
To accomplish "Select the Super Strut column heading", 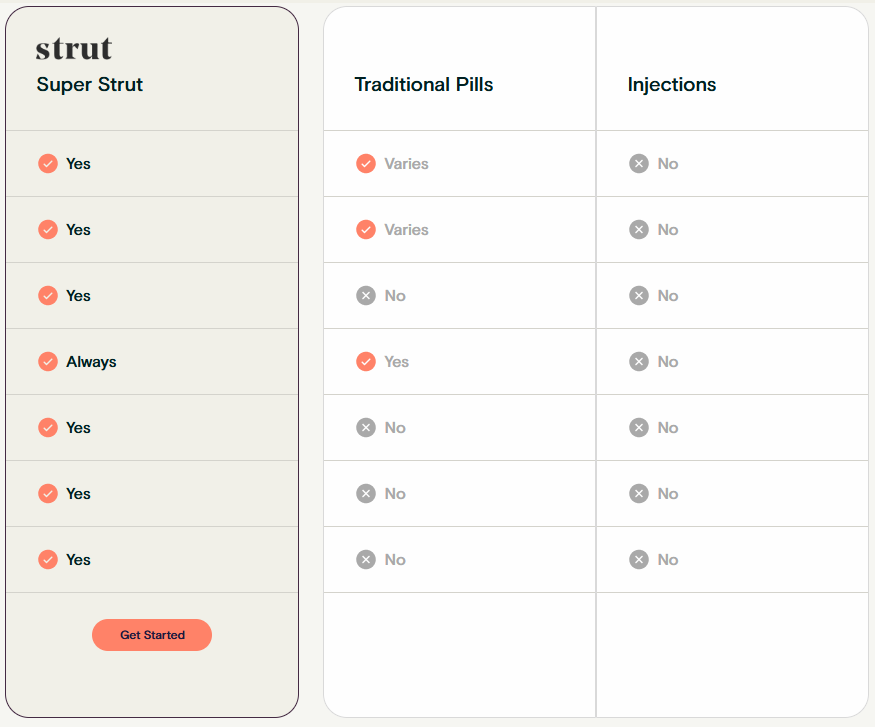I will 90,84.
